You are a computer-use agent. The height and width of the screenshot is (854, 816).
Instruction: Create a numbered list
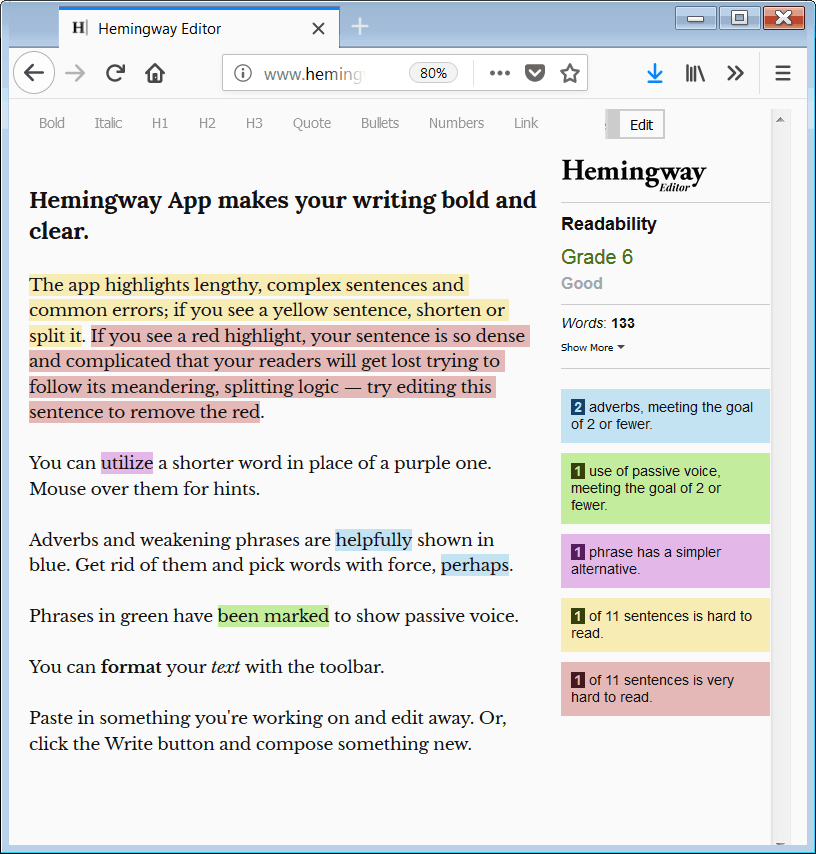[x=456, y=122]
